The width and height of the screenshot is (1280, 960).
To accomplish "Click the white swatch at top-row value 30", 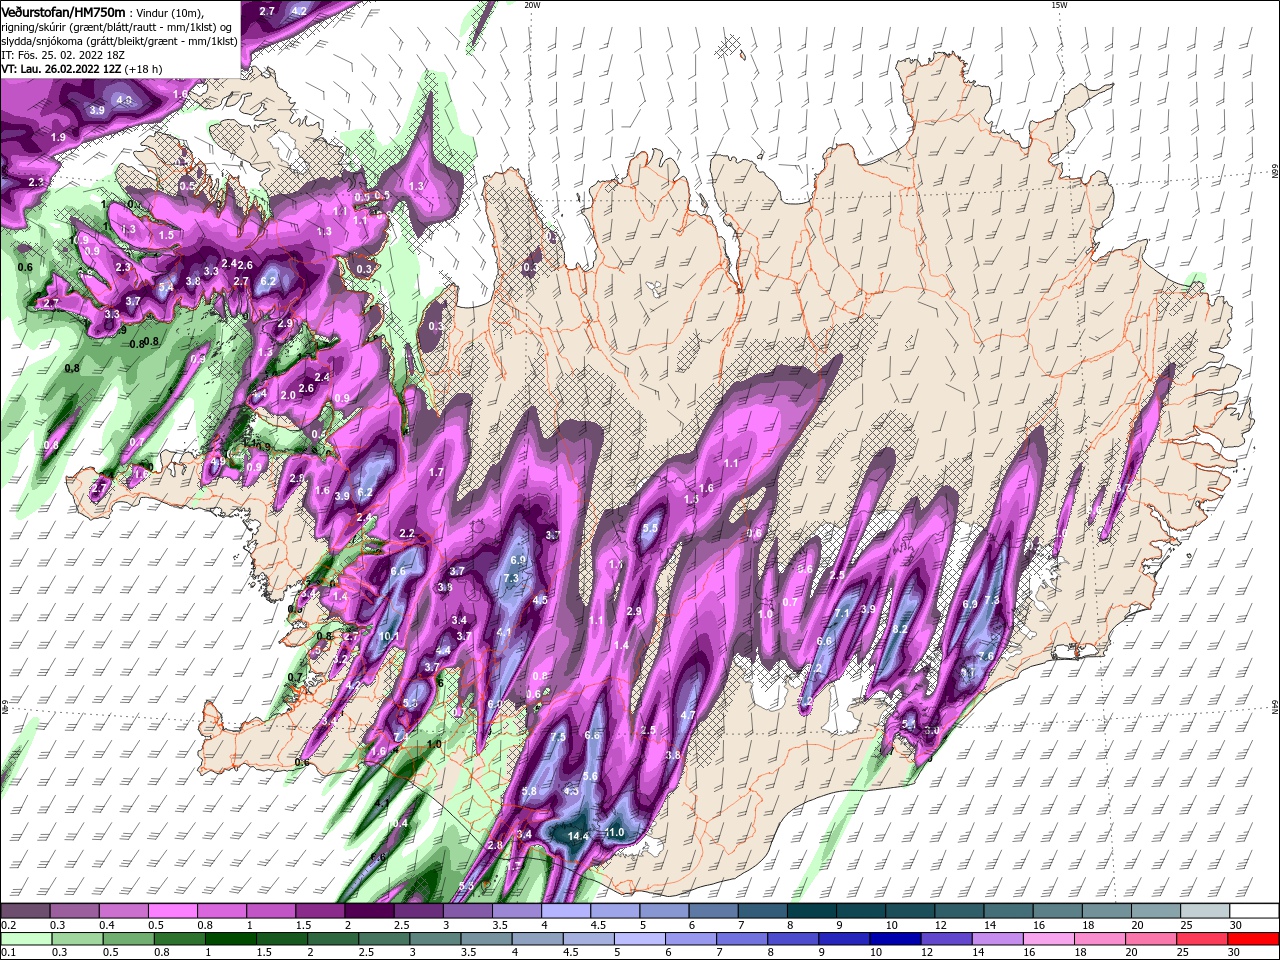I will pyautogui.click(x=1255, y=912).
